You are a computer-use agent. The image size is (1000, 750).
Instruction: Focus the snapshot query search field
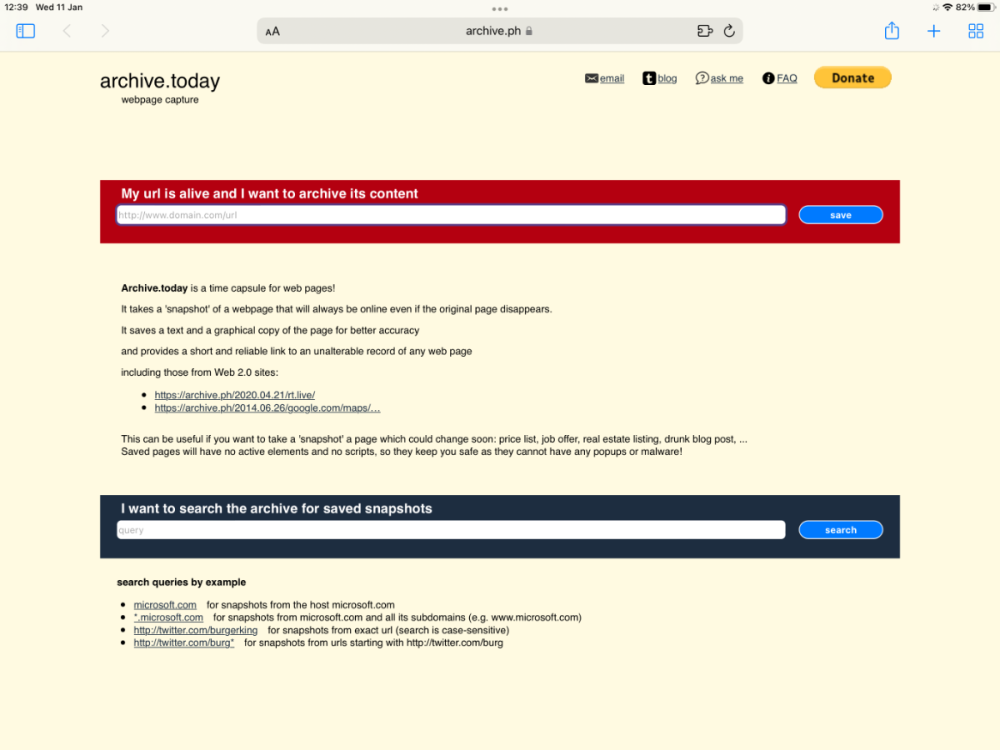coord(450,529)
